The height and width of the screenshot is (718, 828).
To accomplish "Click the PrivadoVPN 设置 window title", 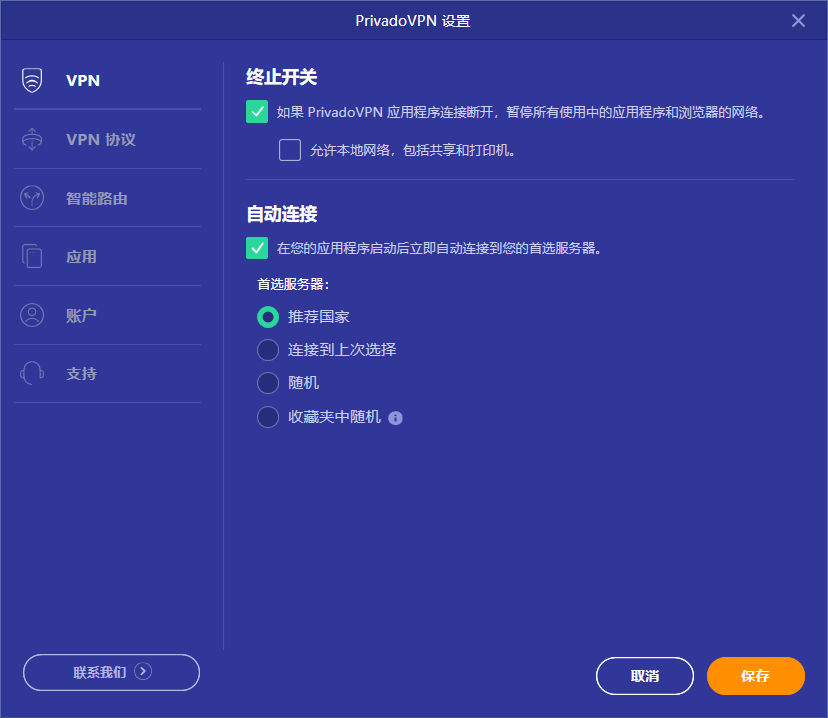I will point(413,21).
